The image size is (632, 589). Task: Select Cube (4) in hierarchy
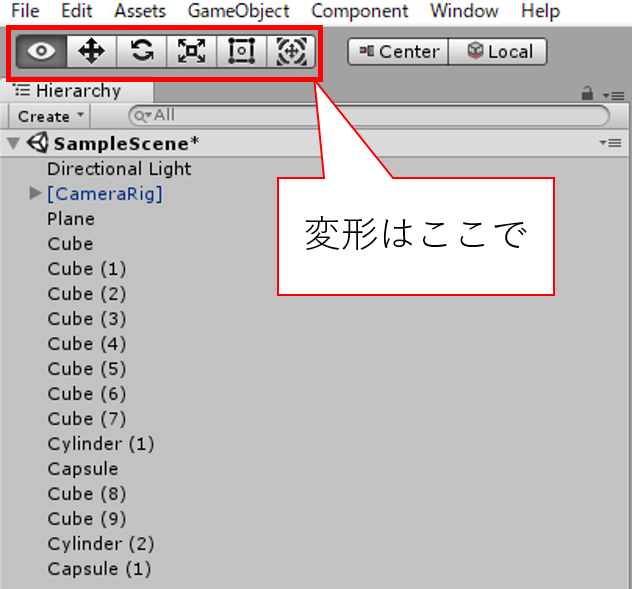(87, 344)
